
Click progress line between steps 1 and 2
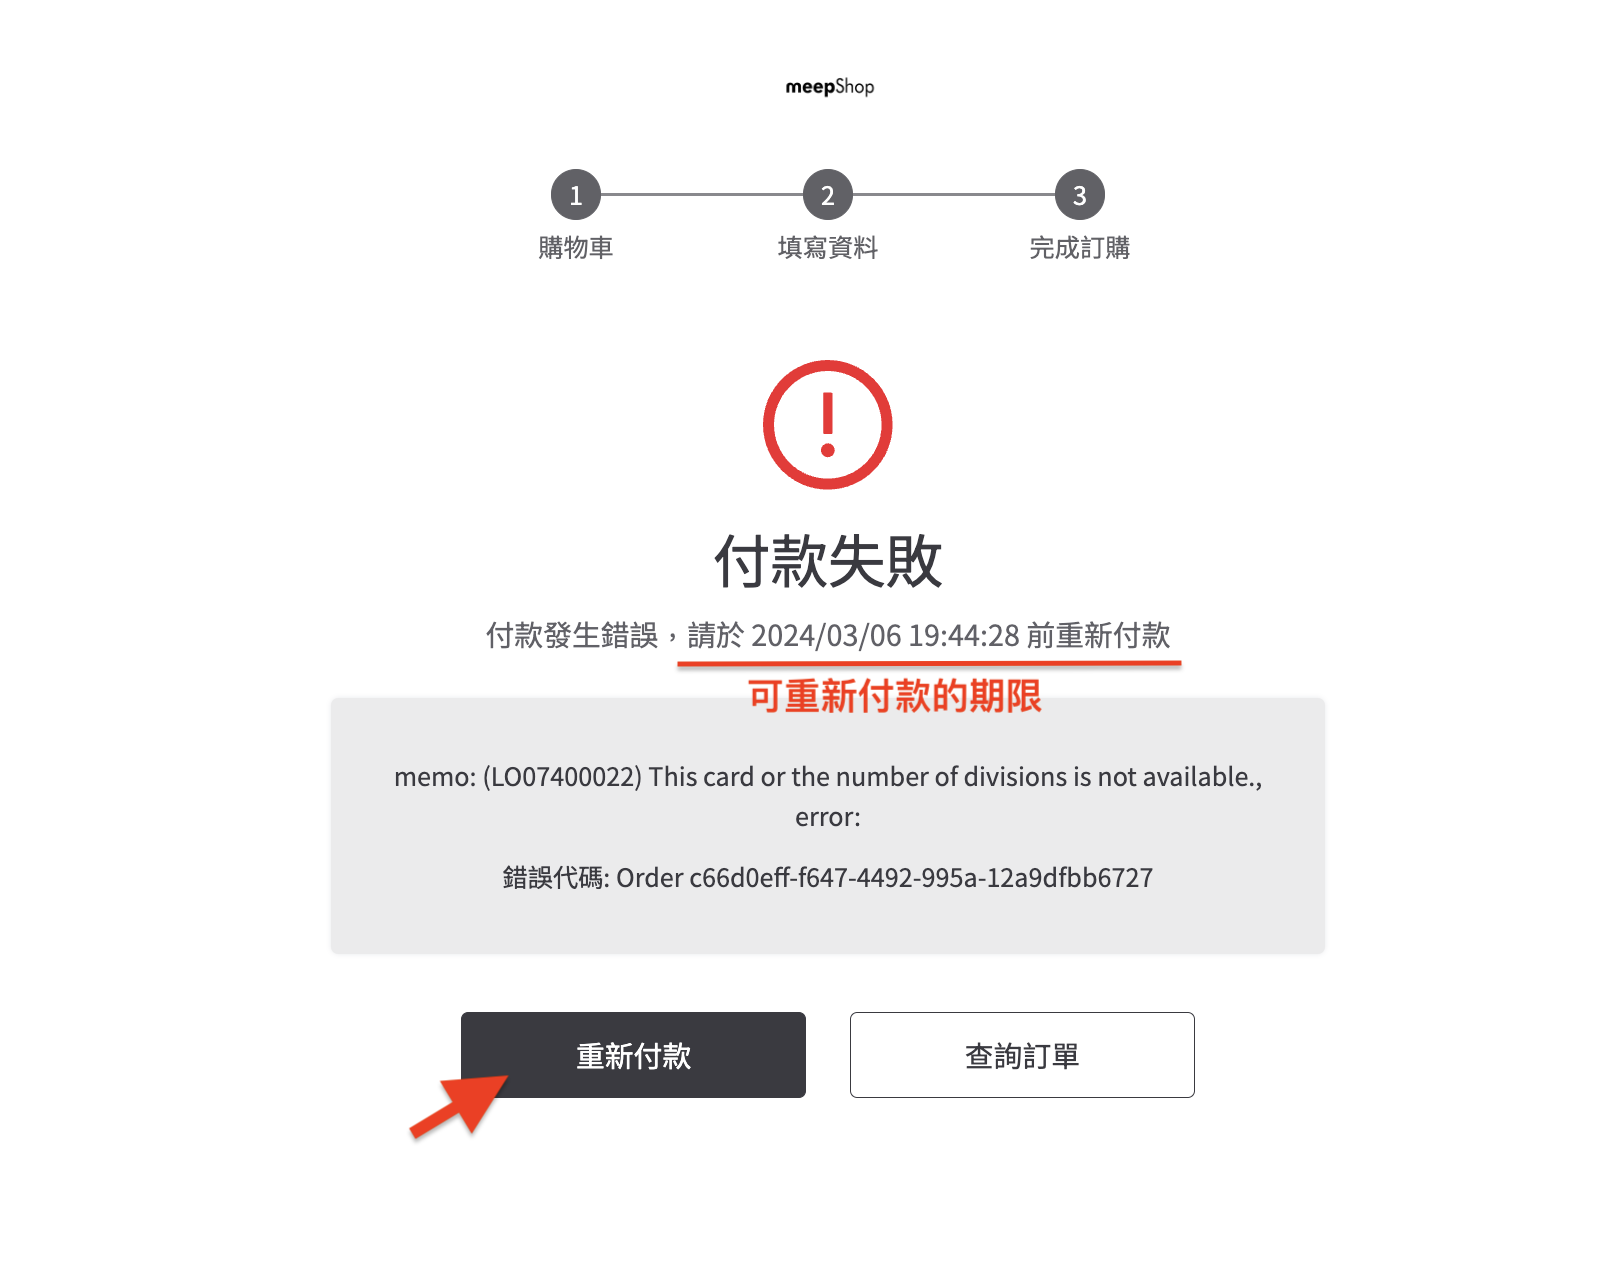pyautogui.click(x=702, y=195)
